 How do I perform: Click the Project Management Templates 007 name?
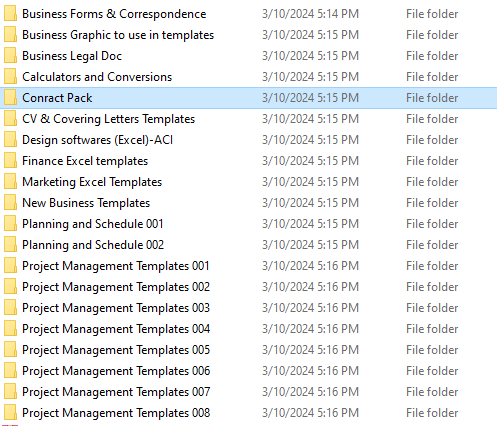click(x=116, y=392)
